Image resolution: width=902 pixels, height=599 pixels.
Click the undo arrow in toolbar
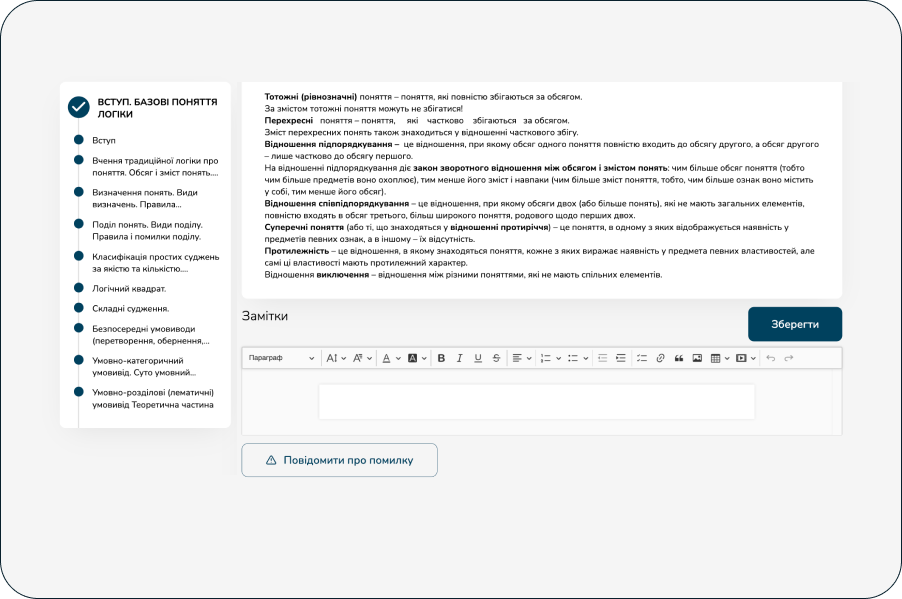click(770, 358)
